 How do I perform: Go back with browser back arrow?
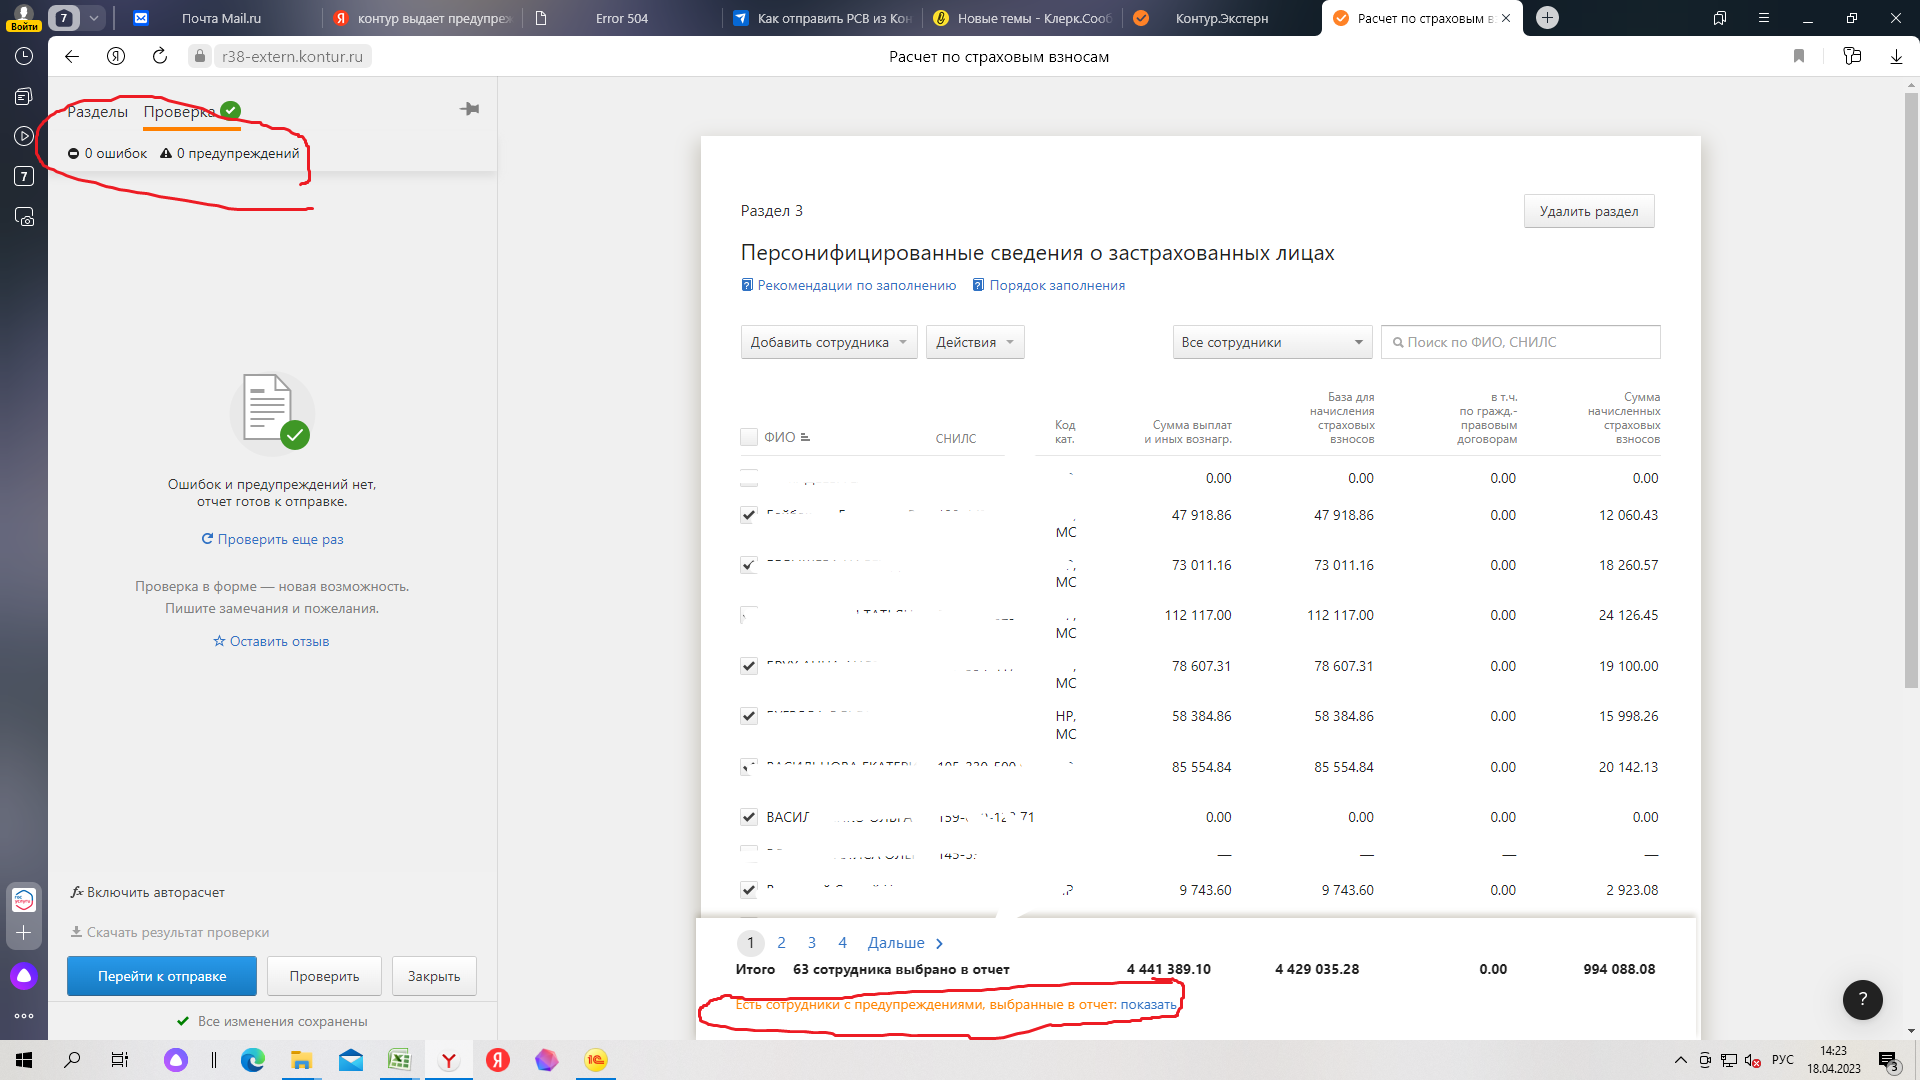(x=72, y=56)
